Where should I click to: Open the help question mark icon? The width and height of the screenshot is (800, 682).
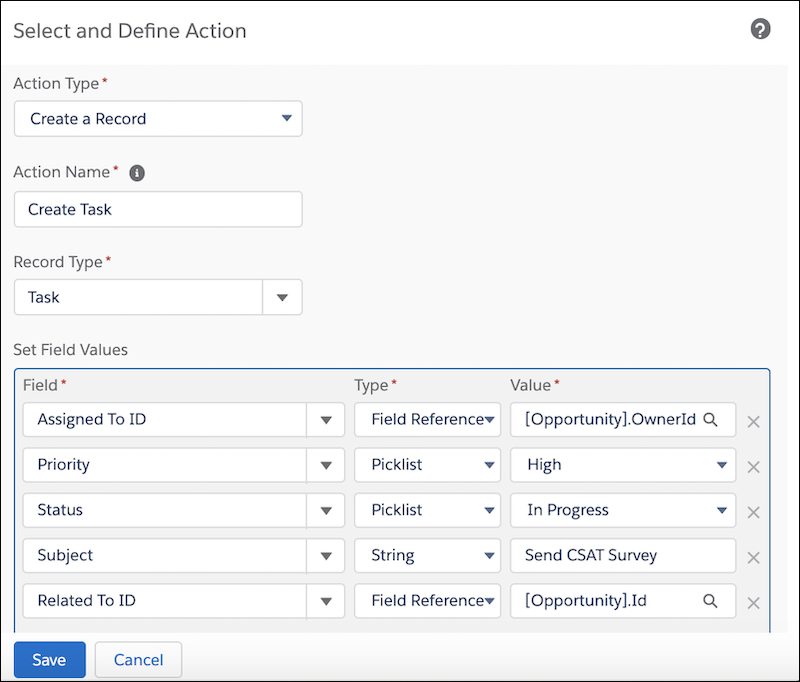pyautogui.click(x=760, y=29)
